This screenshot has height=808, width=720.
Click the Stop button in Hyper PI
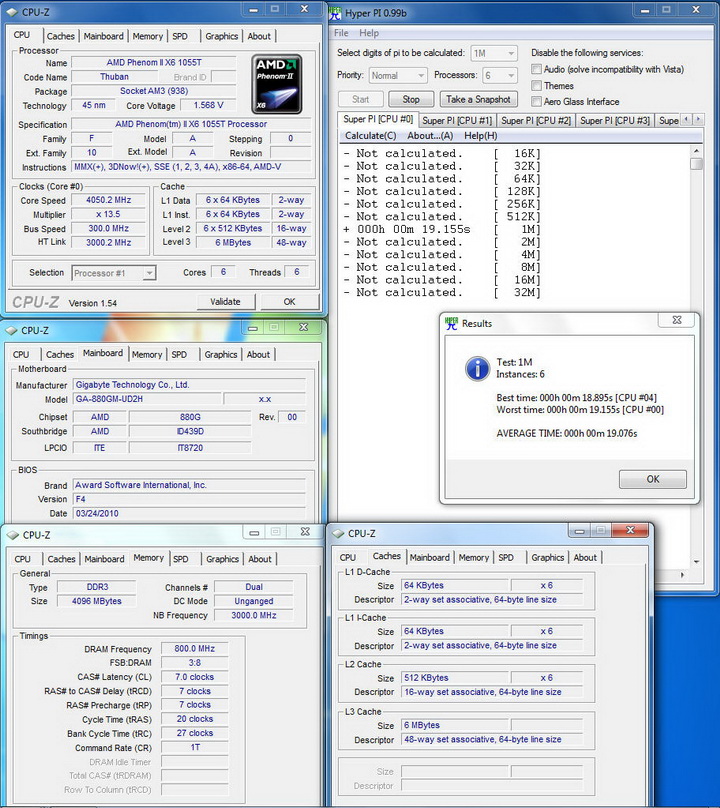point(411,99)
